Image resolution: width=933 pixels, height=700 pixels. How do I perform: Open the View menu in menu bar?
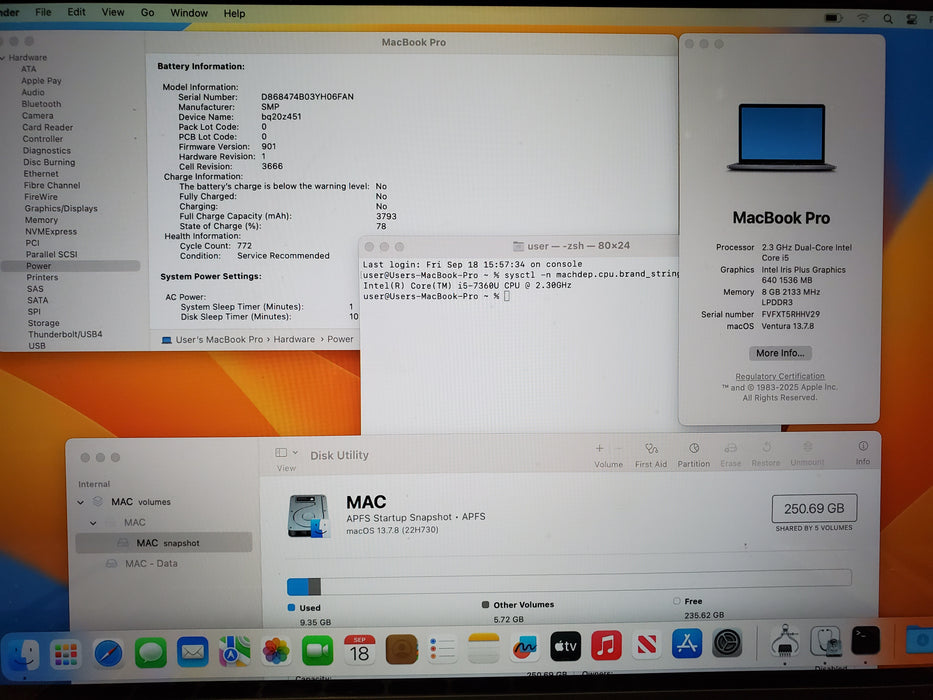click(x=113, y=12)
